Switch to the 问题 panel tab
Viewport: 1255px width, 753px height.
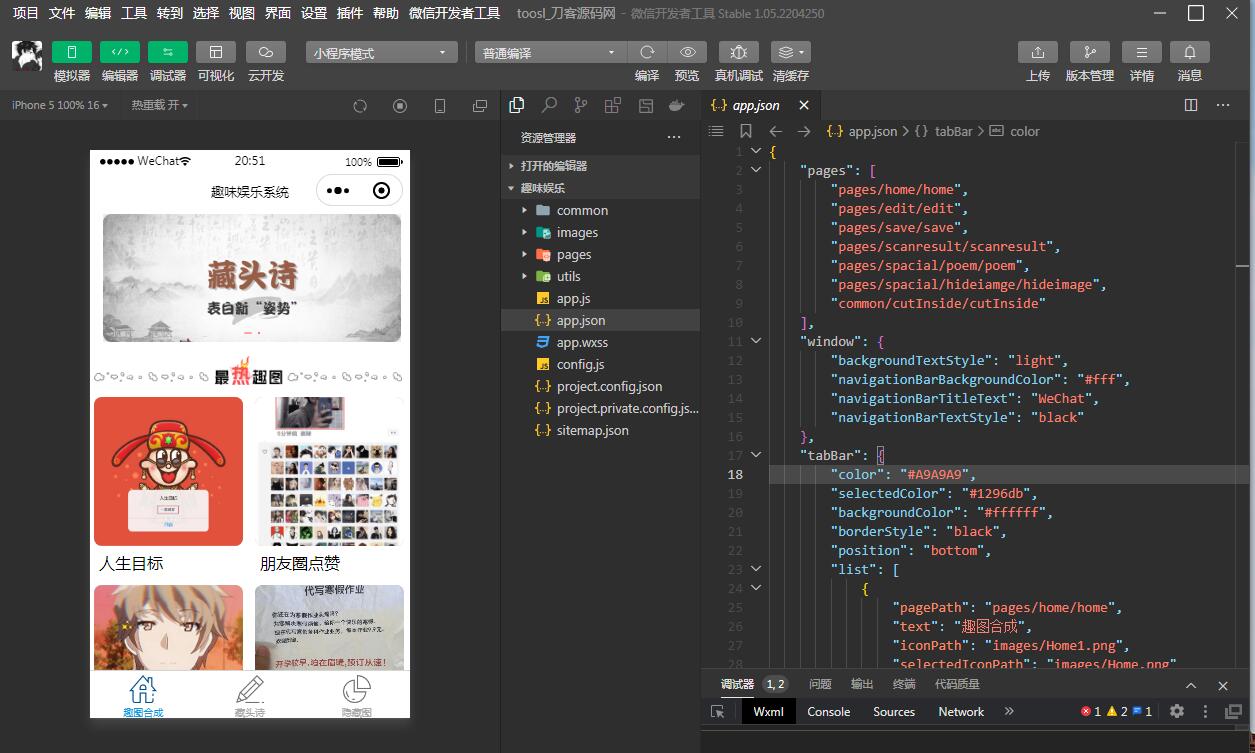coord(820,684)
